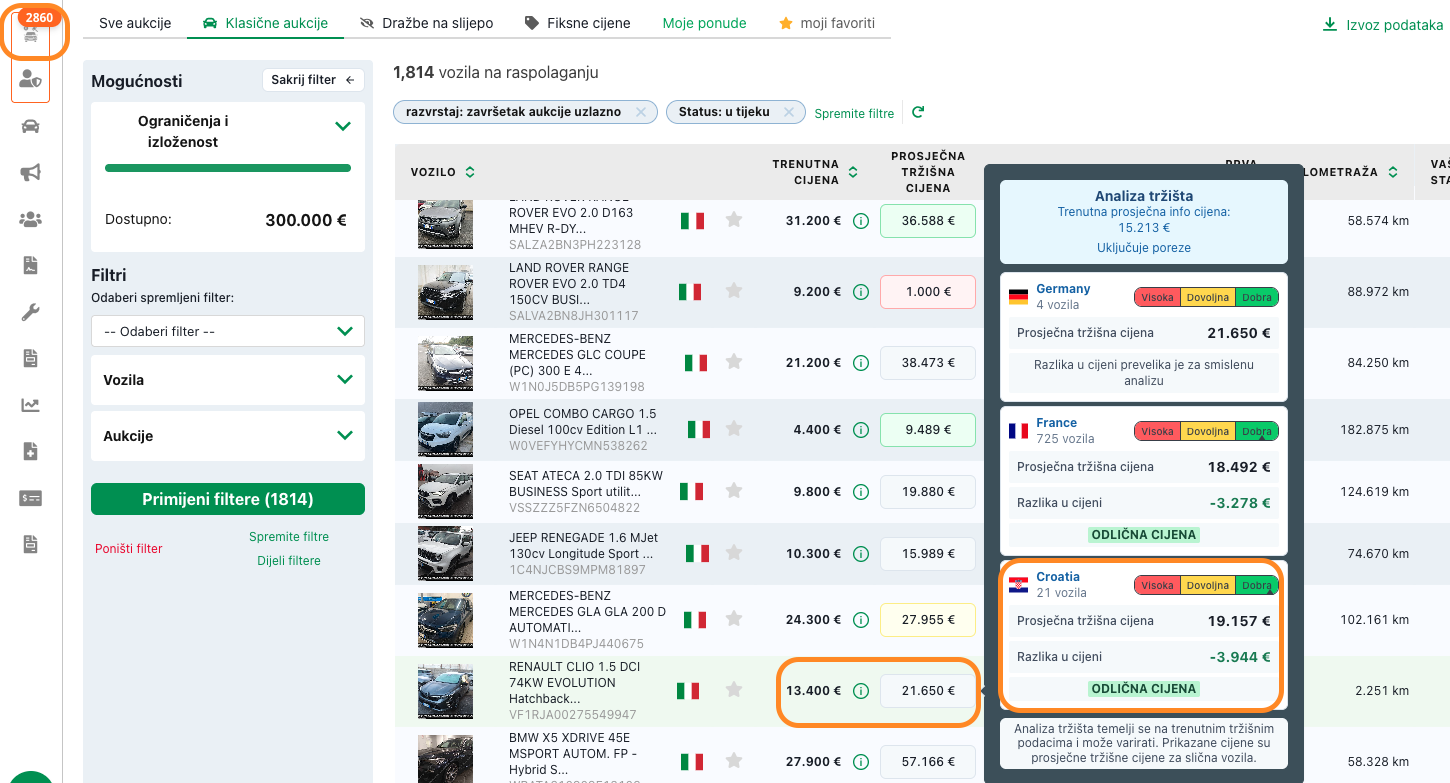Click the Primijeni filtere (1814) button

228,499
